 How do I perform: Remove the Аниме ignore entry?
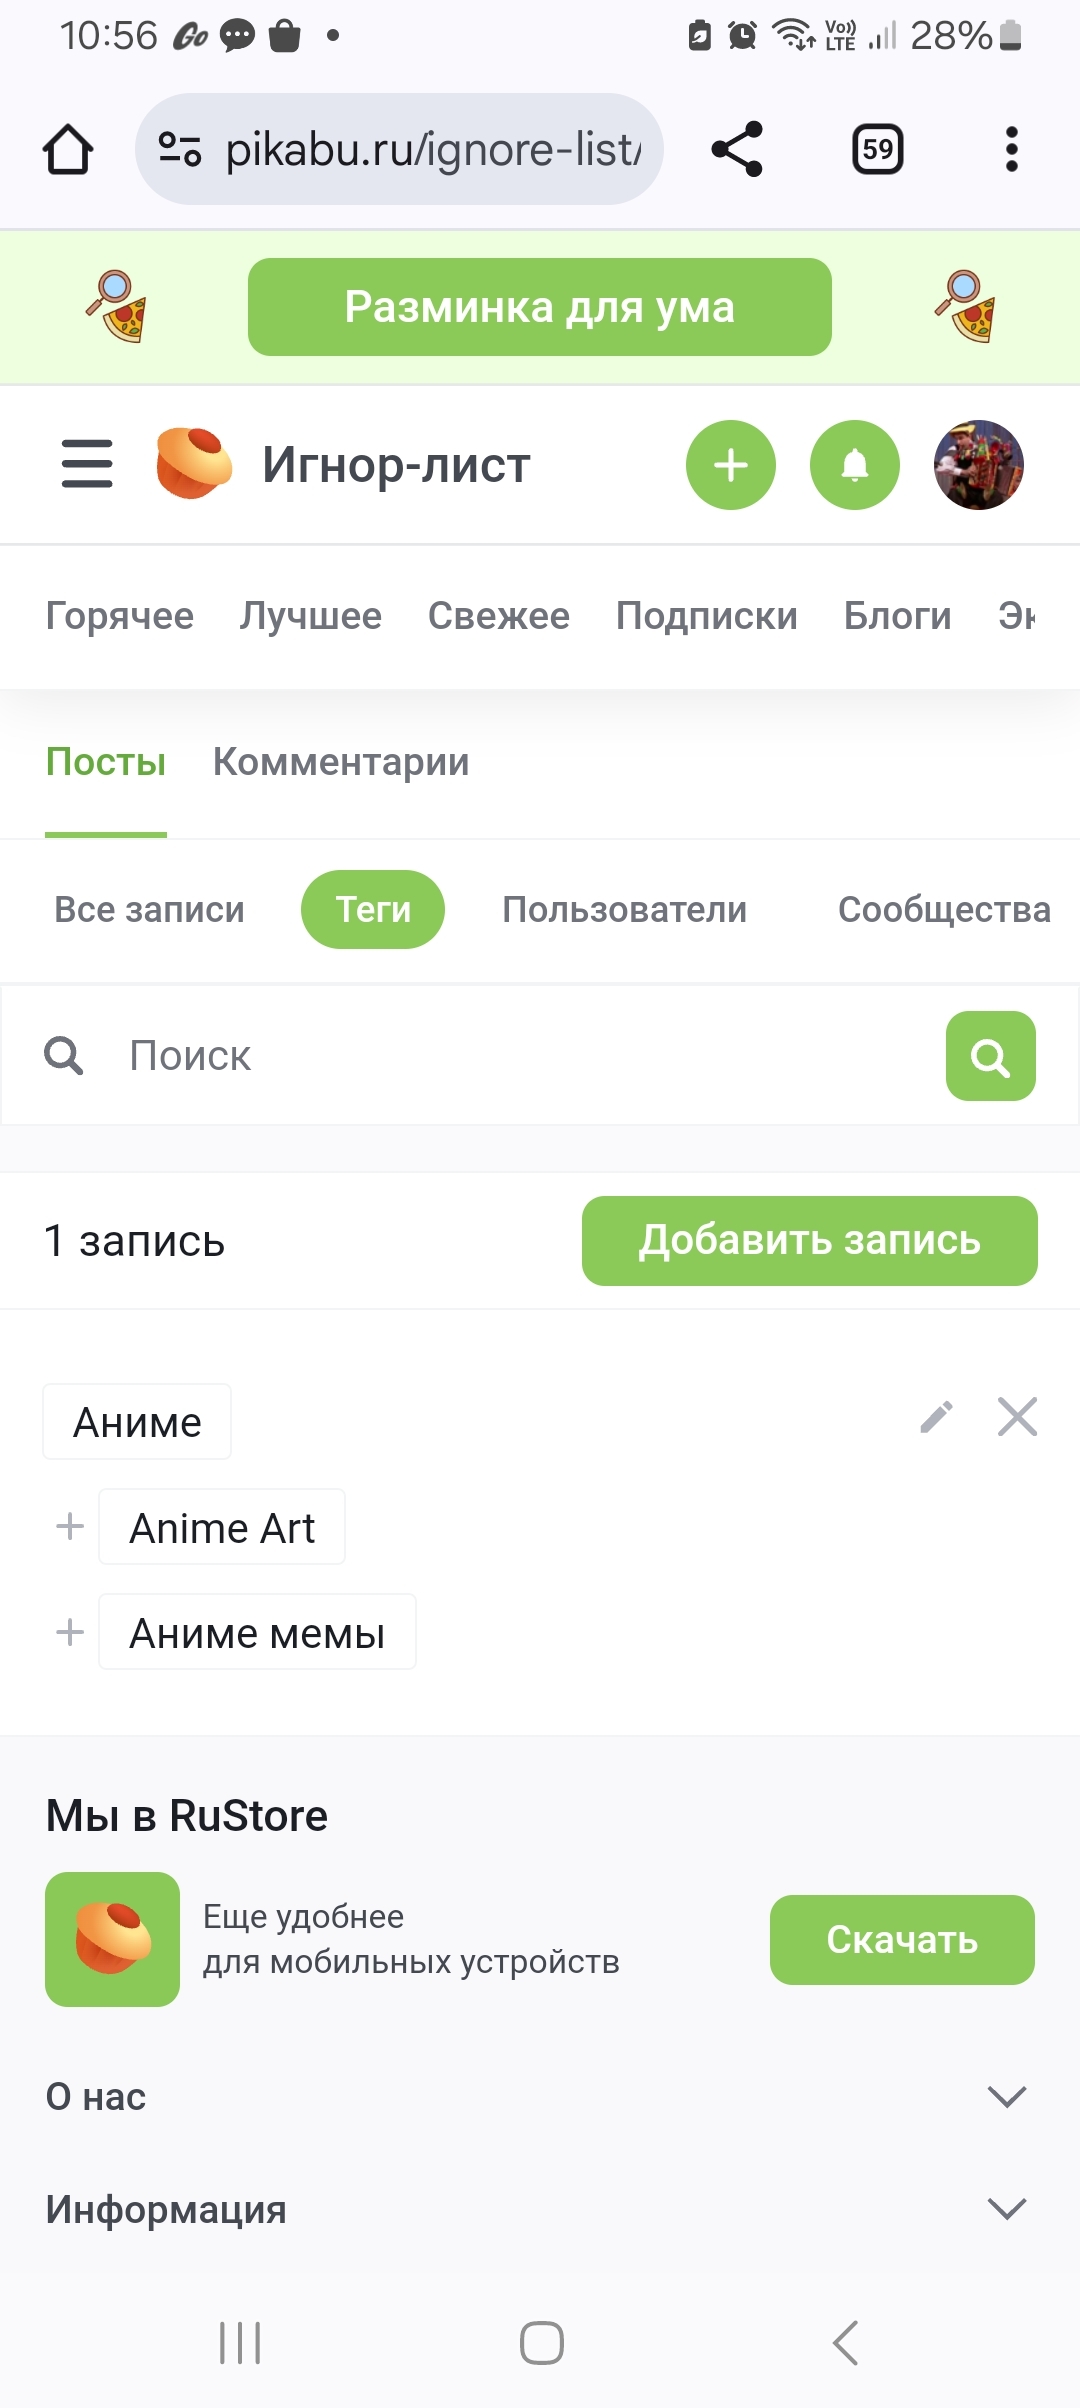pos(1018,1417)
